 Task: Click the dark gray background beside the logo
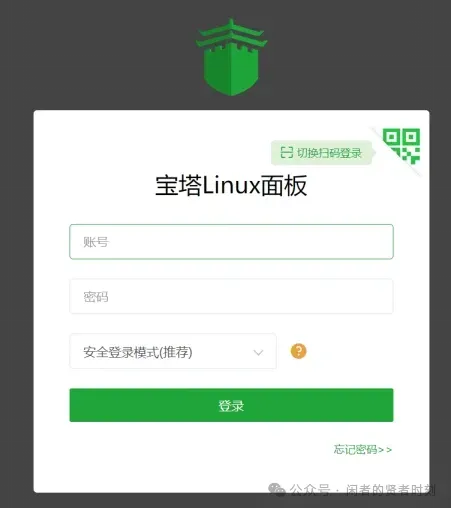(x=100, y=57)
